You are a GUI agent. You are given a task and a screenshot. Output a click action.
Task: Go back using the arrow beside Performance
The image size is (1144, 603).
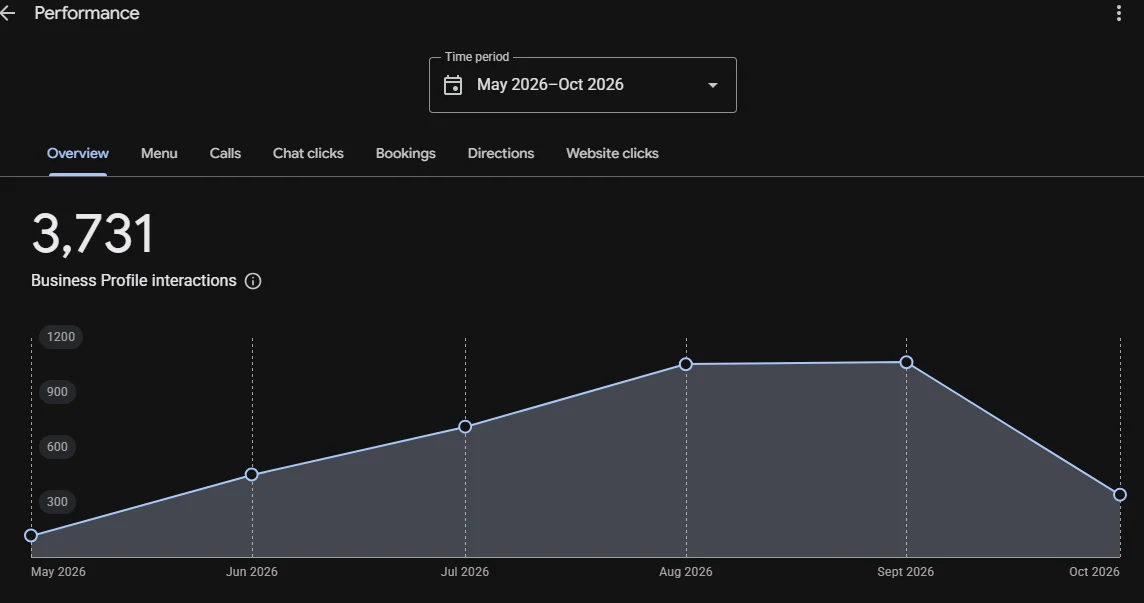[7, 13]
